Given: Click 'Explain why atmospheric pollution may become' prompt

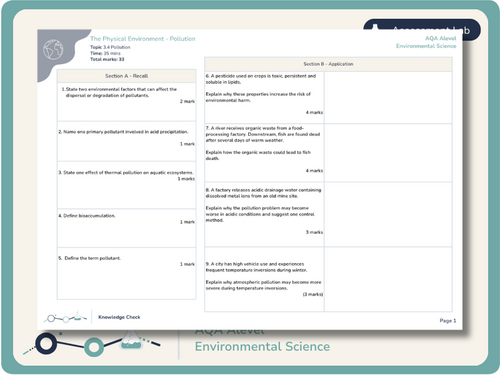Looking at the screenshot, I should click(x=263, y=285).
